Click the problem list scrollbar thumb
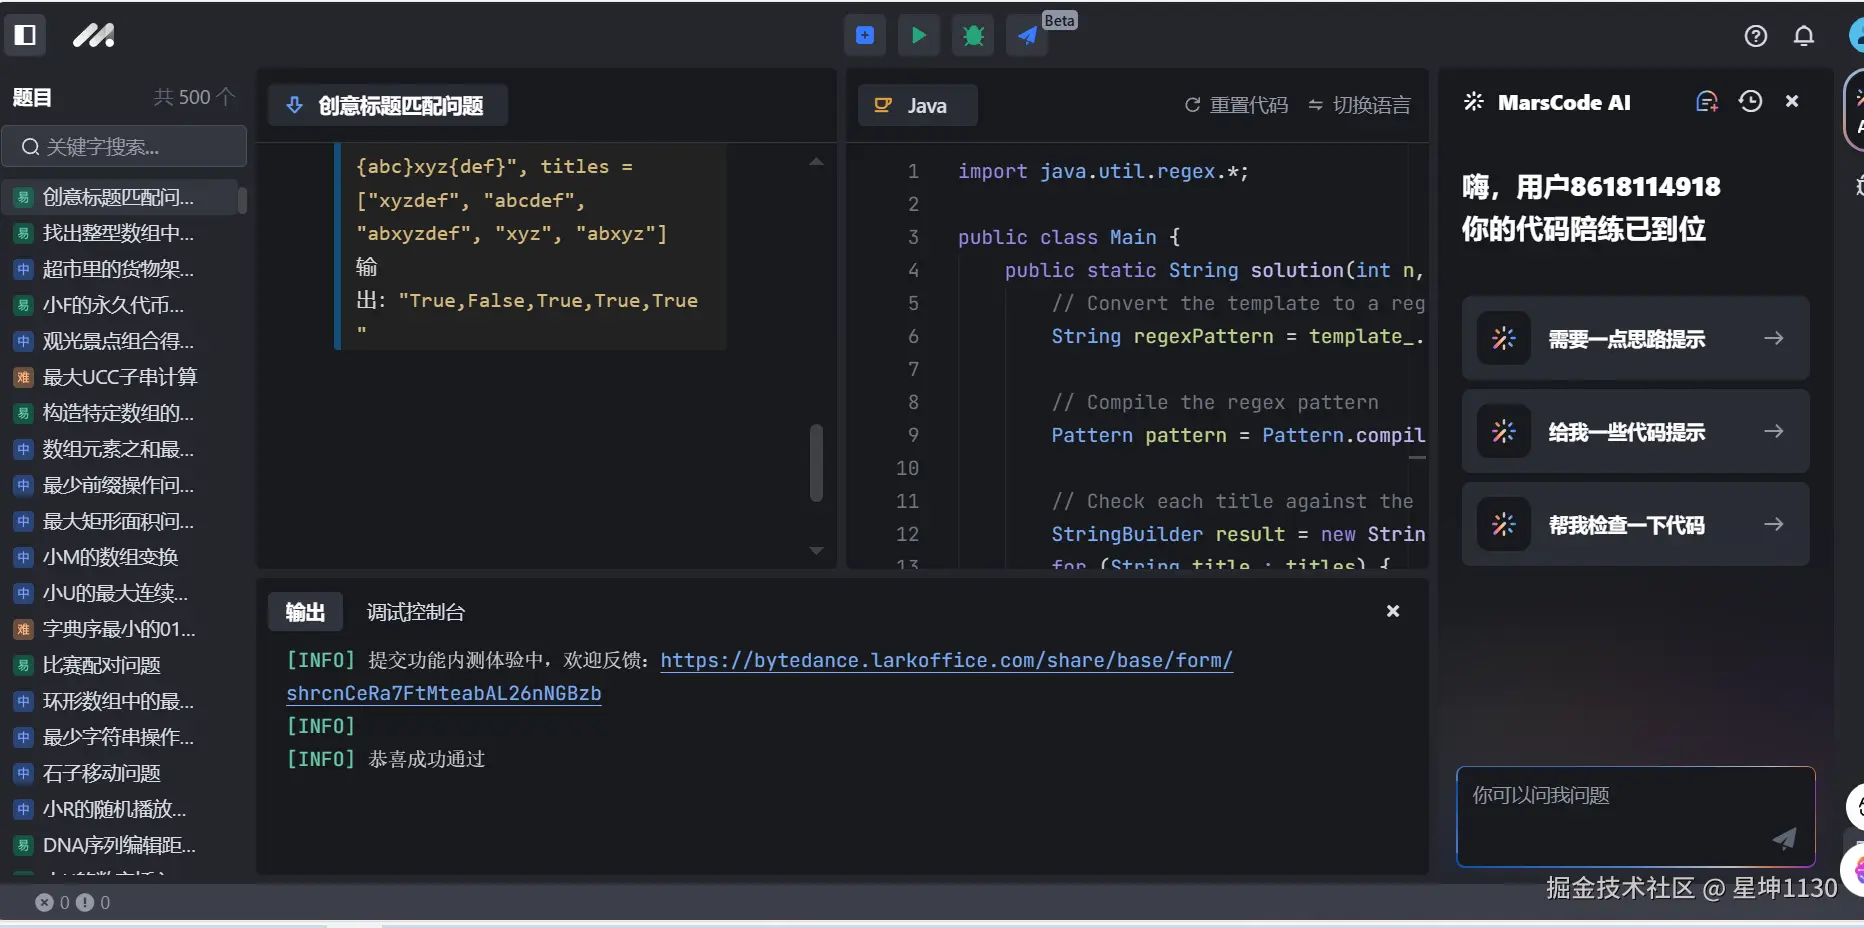This screenshot has width=1864, height=928. pos(242,199)
